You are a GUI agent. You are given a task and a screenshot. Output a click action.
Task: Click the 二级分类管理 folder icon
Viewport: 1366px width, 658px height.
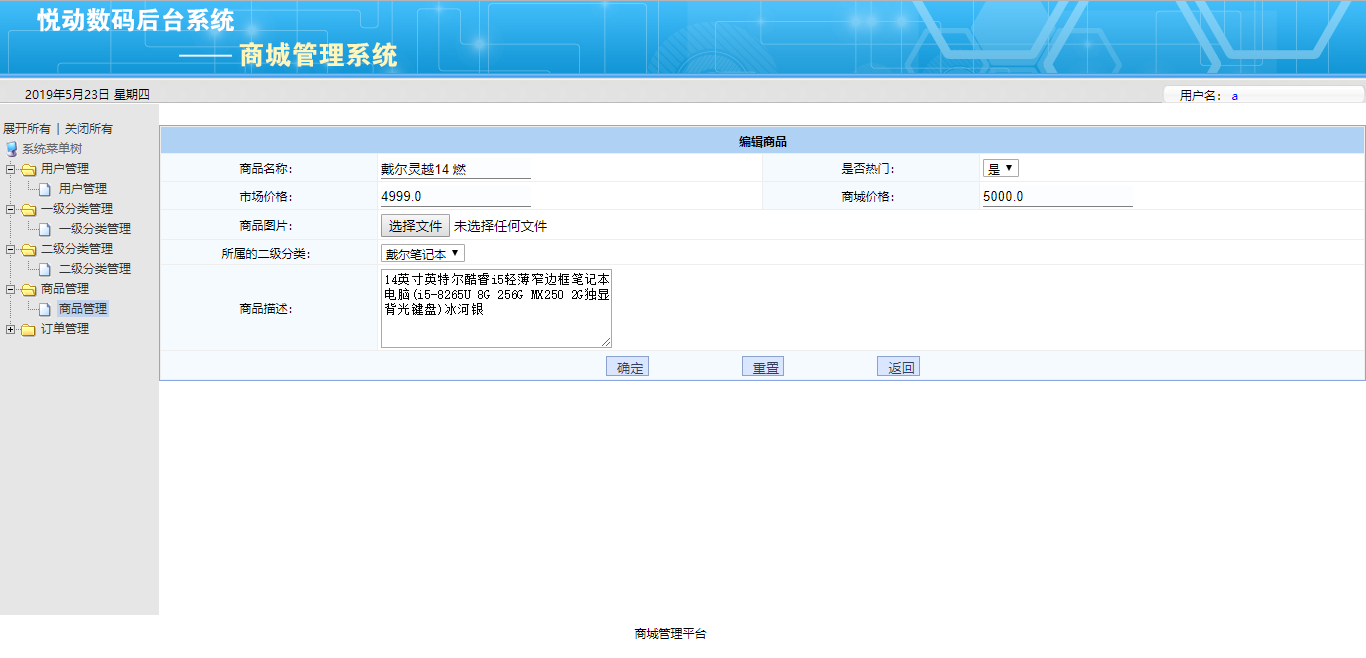point(29,249)
